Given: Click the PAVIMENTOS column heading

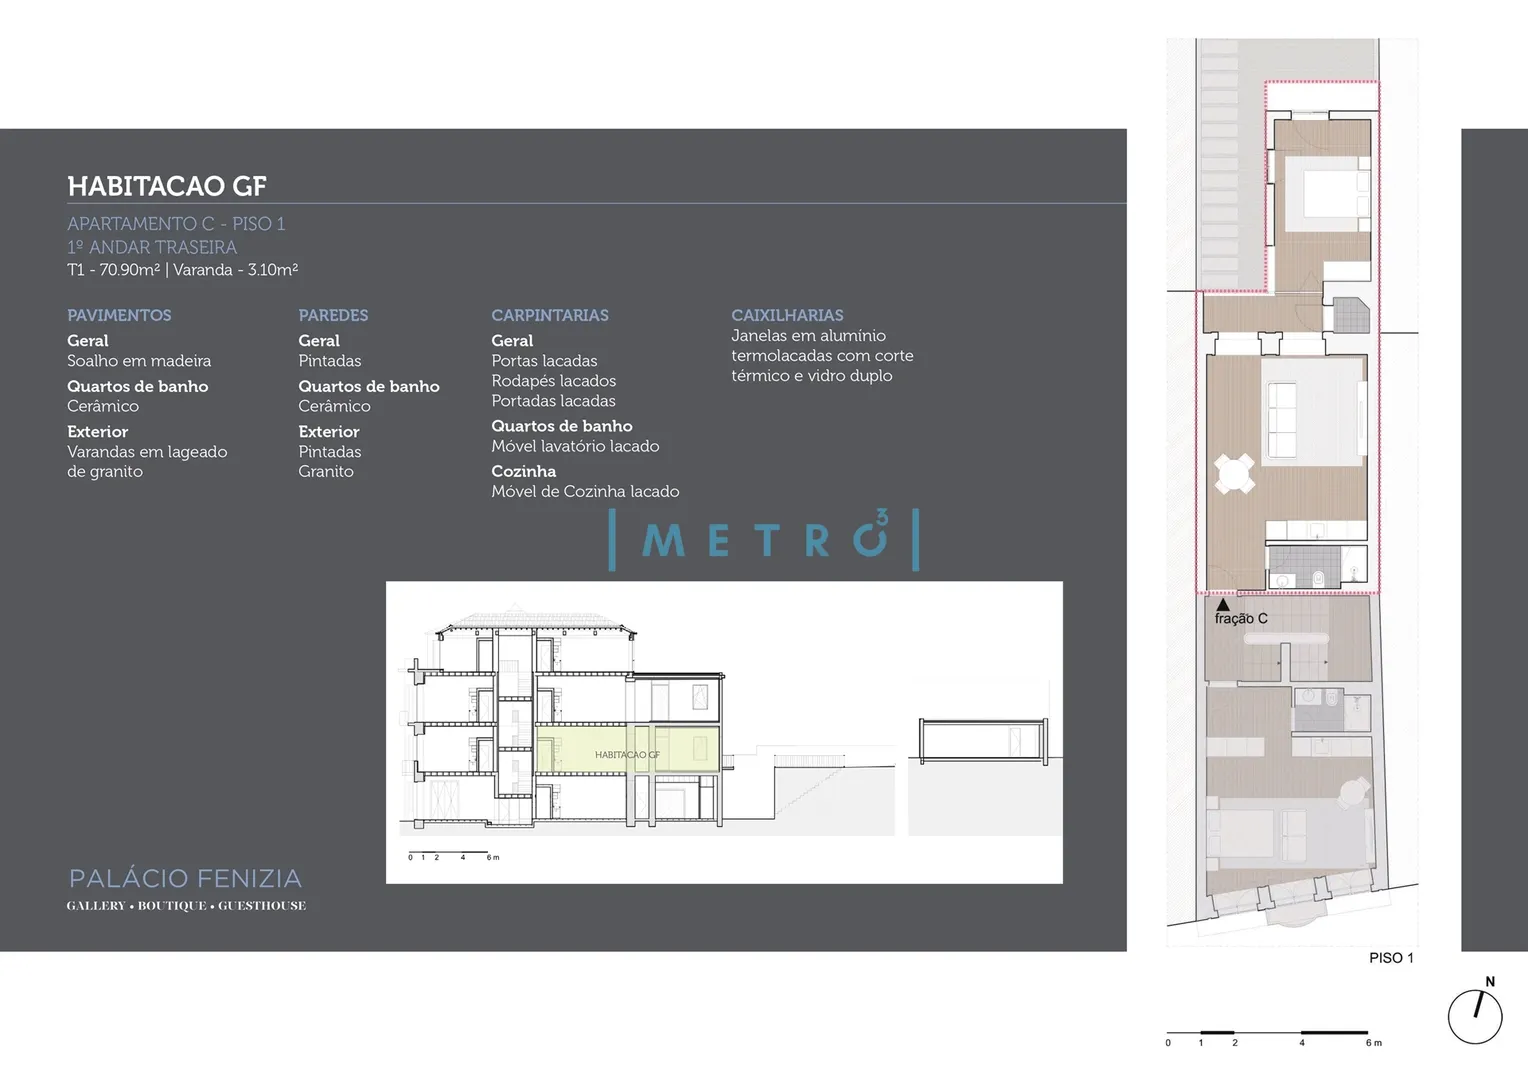Looking at the screenshot, I should point(119,315).
